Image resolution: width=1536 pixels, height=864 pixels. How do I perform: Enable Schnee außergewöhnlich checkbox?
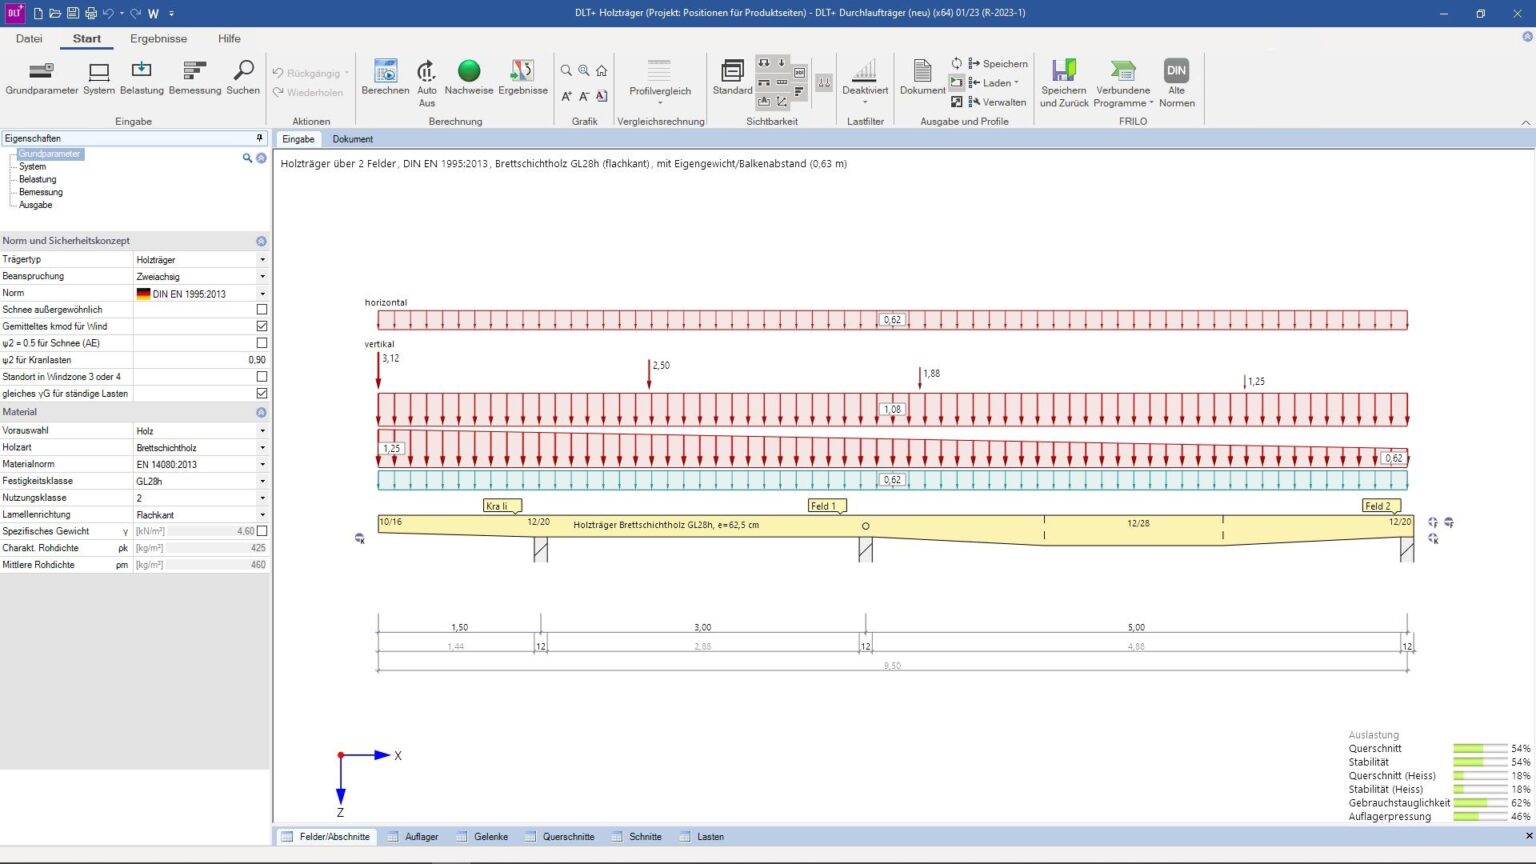[262, 310]
